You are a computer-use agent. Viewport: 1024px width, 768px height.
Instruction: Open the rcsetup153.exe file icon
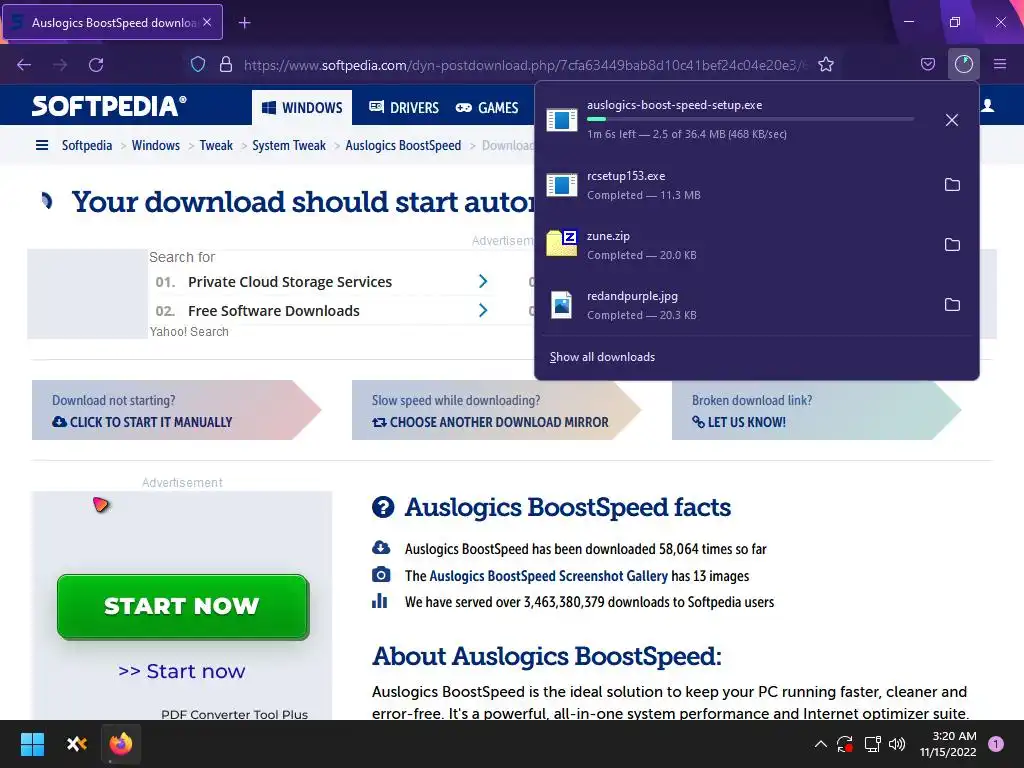(x=562, y=185)
